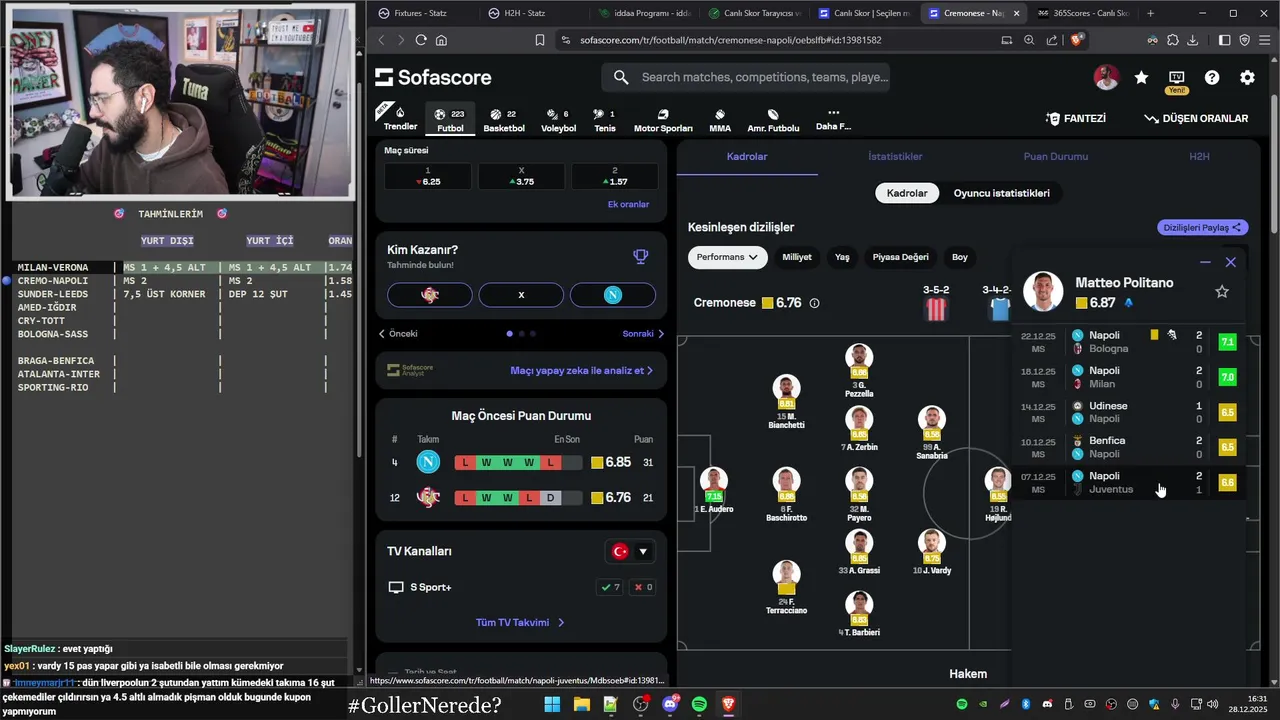The width and height of the screenshot is (1280, 720).
Task: Open the Basketbol sport section
Action: 503,119
